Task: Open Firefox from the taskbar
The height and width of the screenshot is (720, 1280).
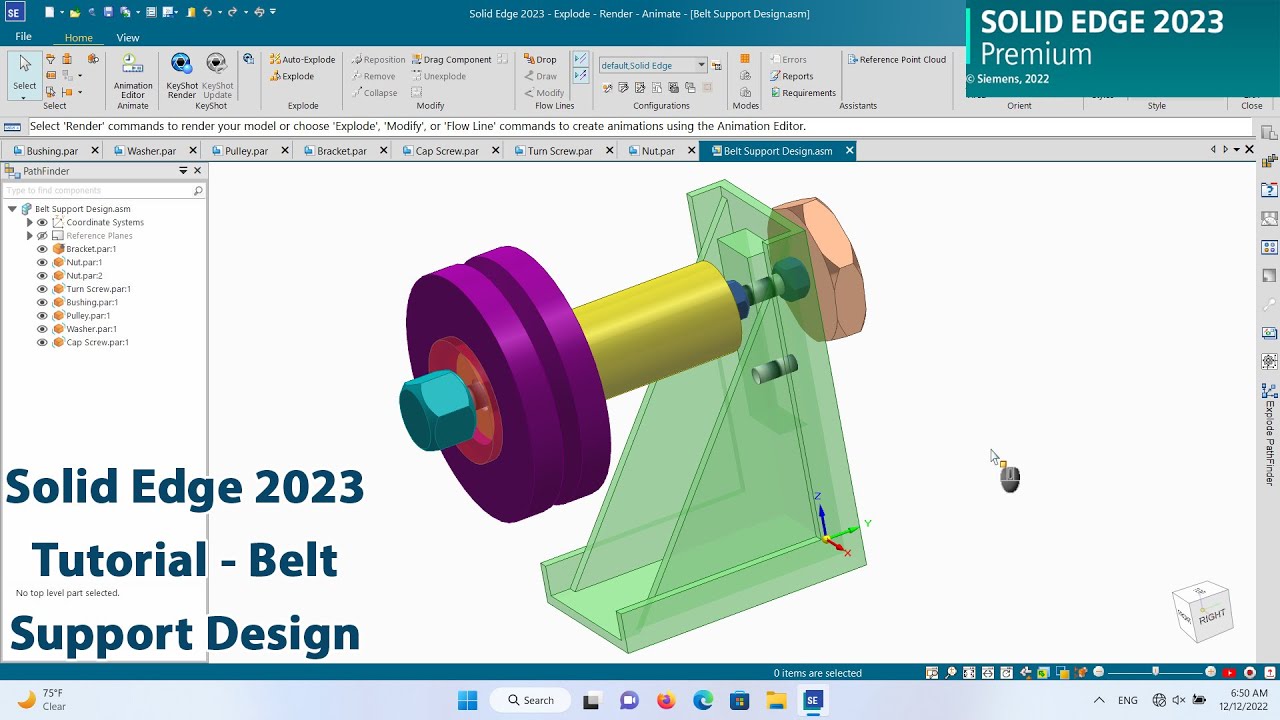Action: click(666, 700)
